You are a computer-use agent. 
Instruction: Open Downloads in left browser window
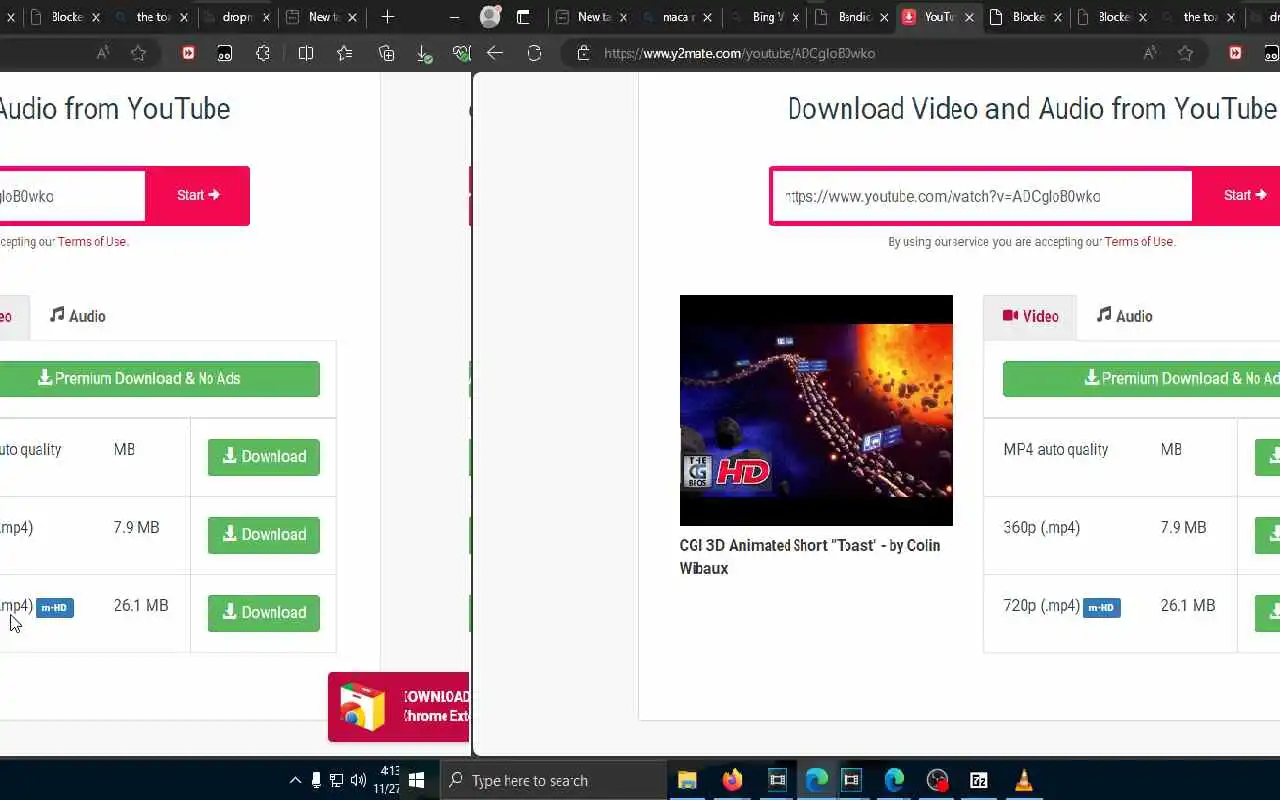pyautogui.click(x=424, y=54)
